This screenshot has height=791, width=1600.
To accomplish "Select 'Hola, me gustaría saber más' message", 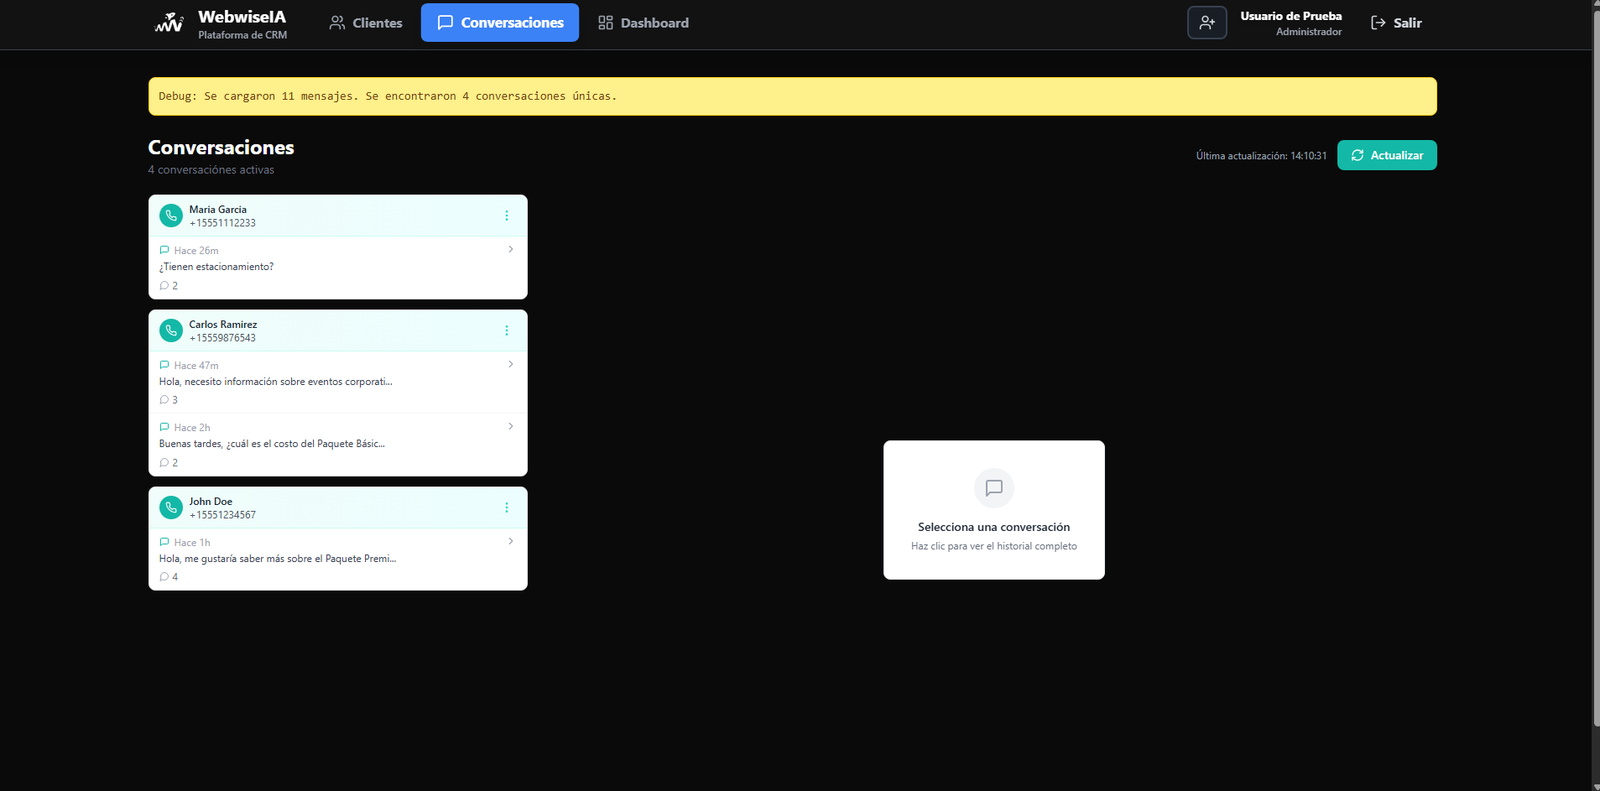I will (x=278, y=559).
